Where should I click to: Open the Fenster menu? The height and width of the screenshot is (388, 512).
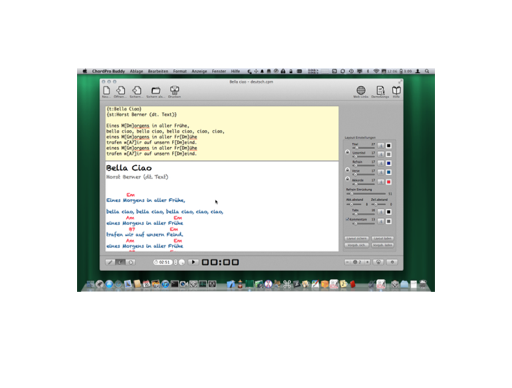219,71
